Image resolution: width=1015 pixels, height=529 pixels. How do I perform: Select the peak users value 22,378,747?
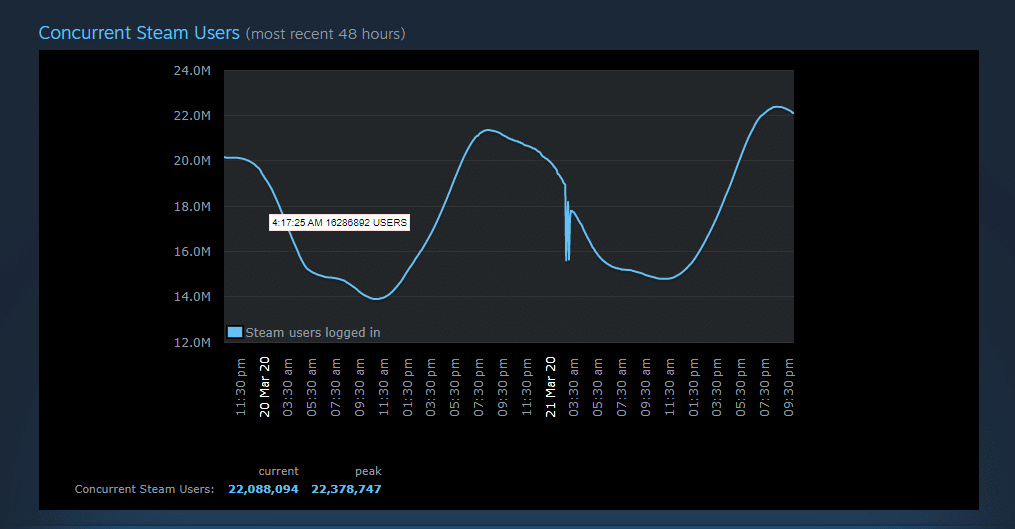click(346, 489)
